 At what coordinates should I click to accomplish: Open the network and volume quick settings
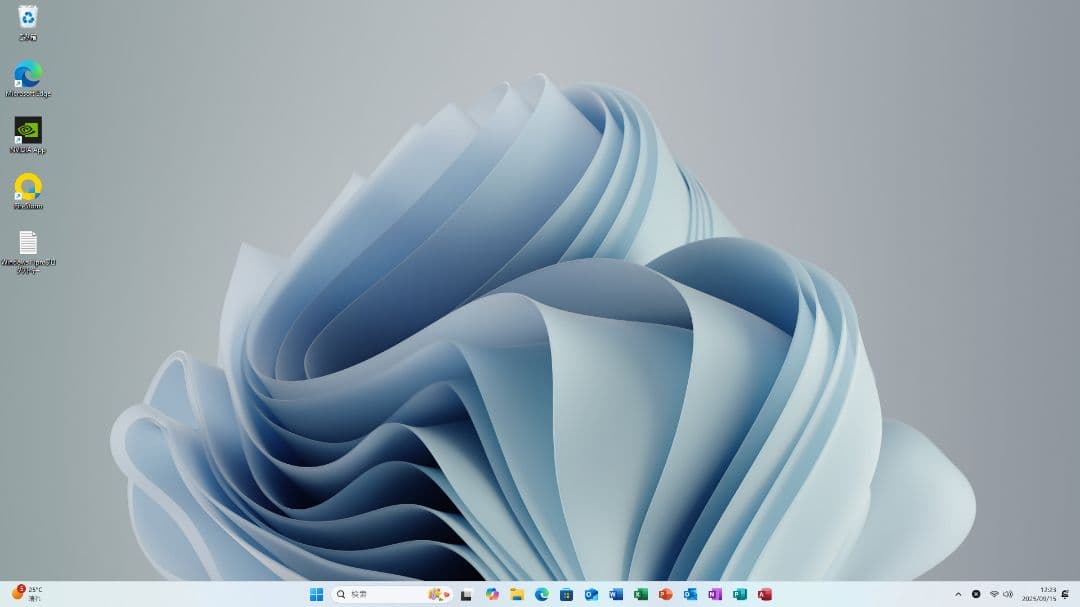1000,594
